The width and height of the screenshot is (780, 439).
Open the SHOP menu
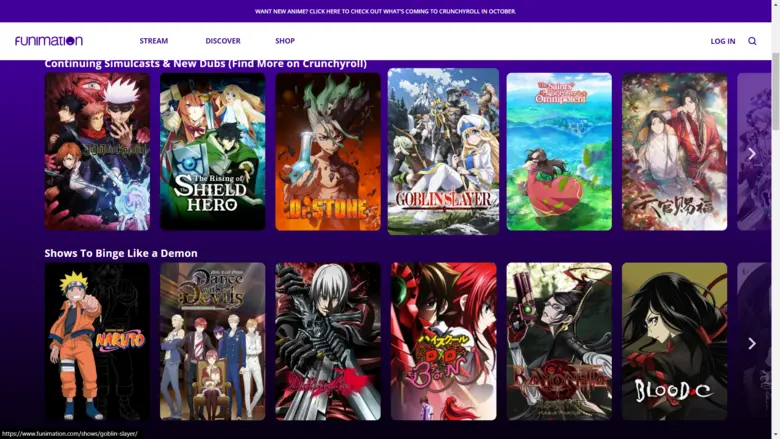[285, 41]
